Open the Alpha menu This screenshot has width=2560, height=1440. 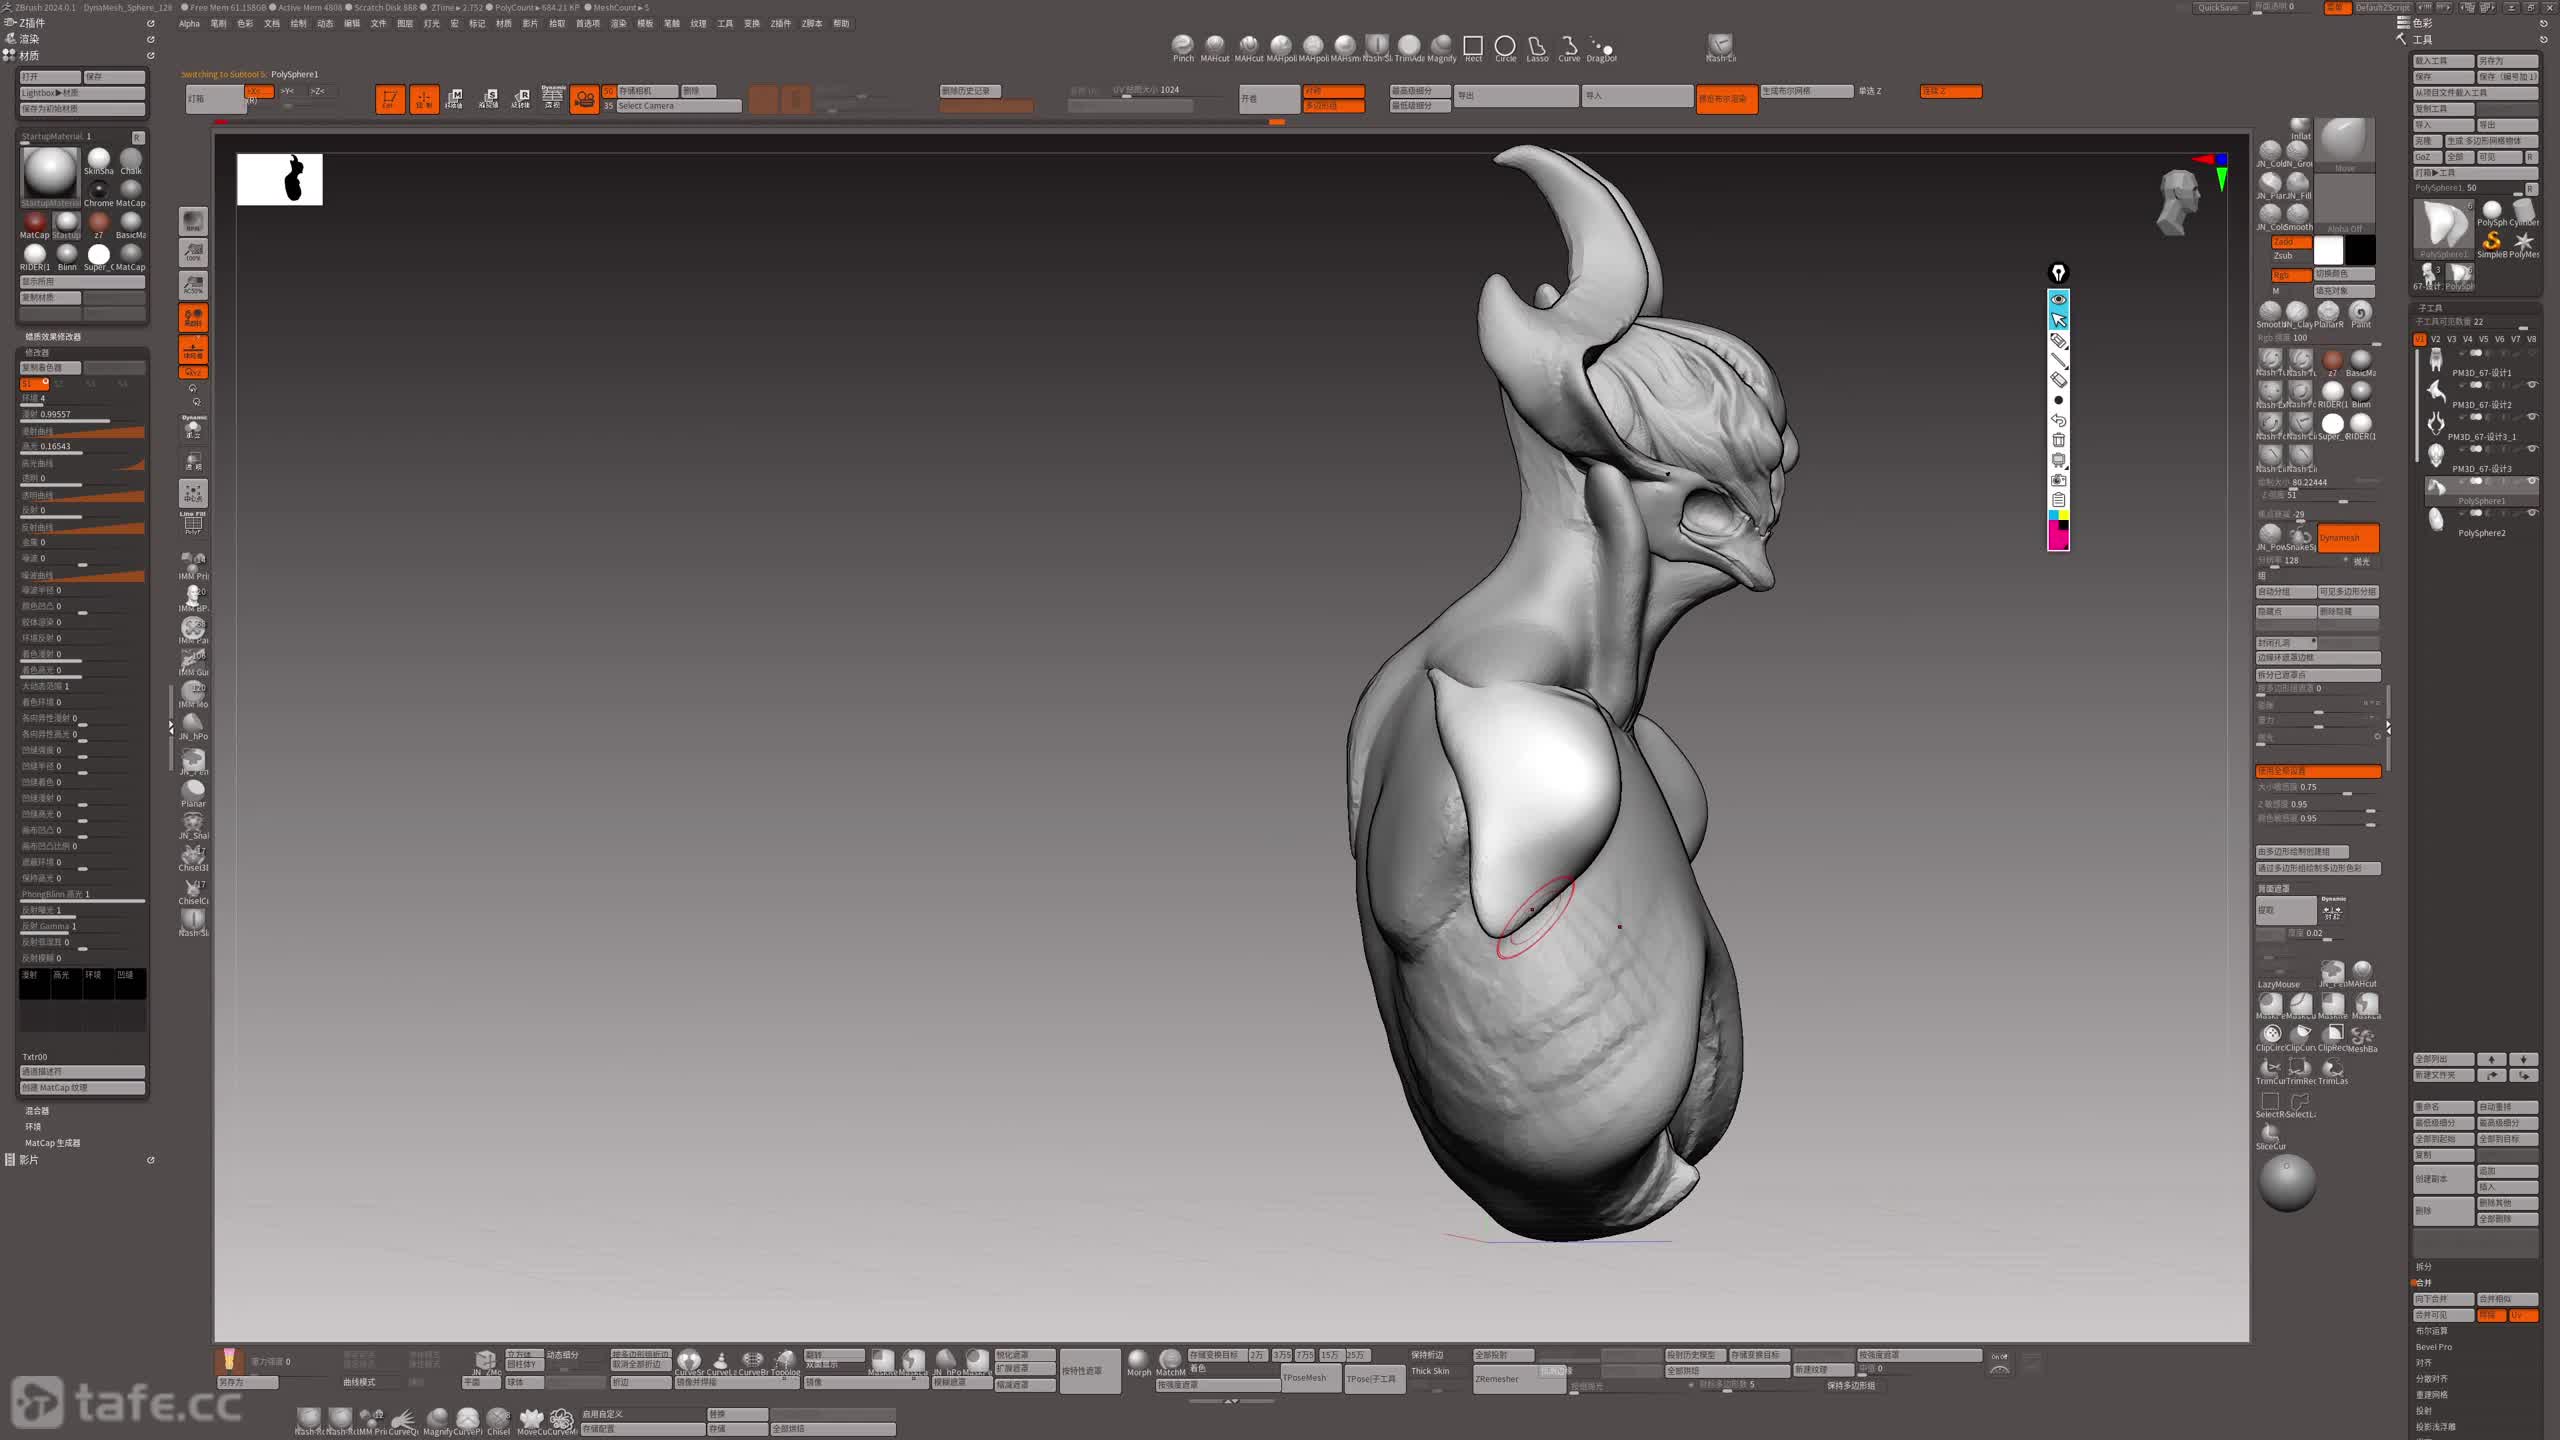(189, 23)
